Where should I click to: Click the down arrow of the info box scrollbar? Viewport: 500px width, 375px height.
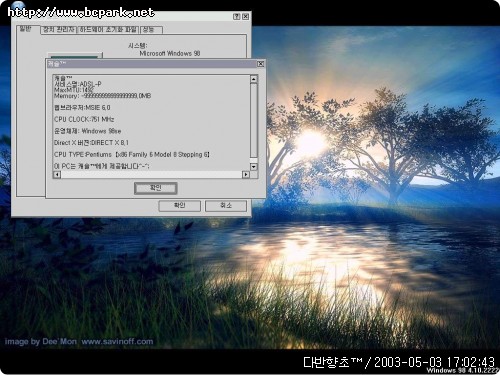tap(254, 167)
